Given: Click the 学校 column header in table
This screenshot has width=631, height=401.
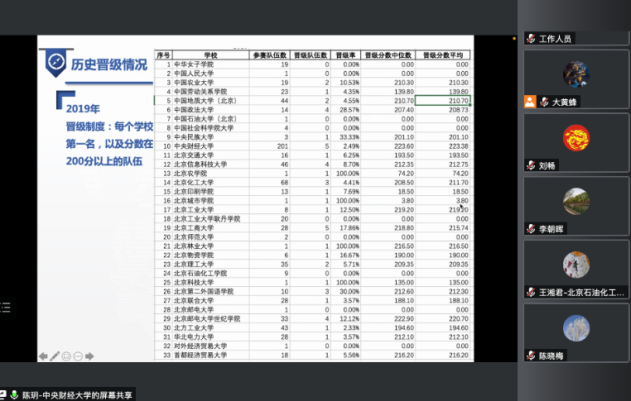Looking at the screenshot, I should point(209,55).
